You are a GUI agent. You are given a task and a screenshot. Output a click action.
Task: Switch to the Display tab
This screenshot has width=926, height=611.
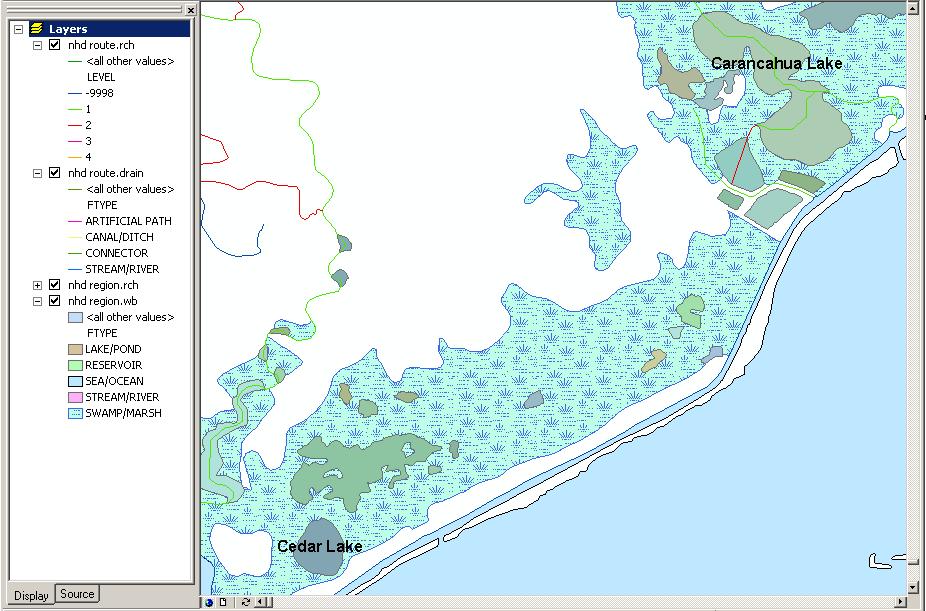tap(31, 595)
